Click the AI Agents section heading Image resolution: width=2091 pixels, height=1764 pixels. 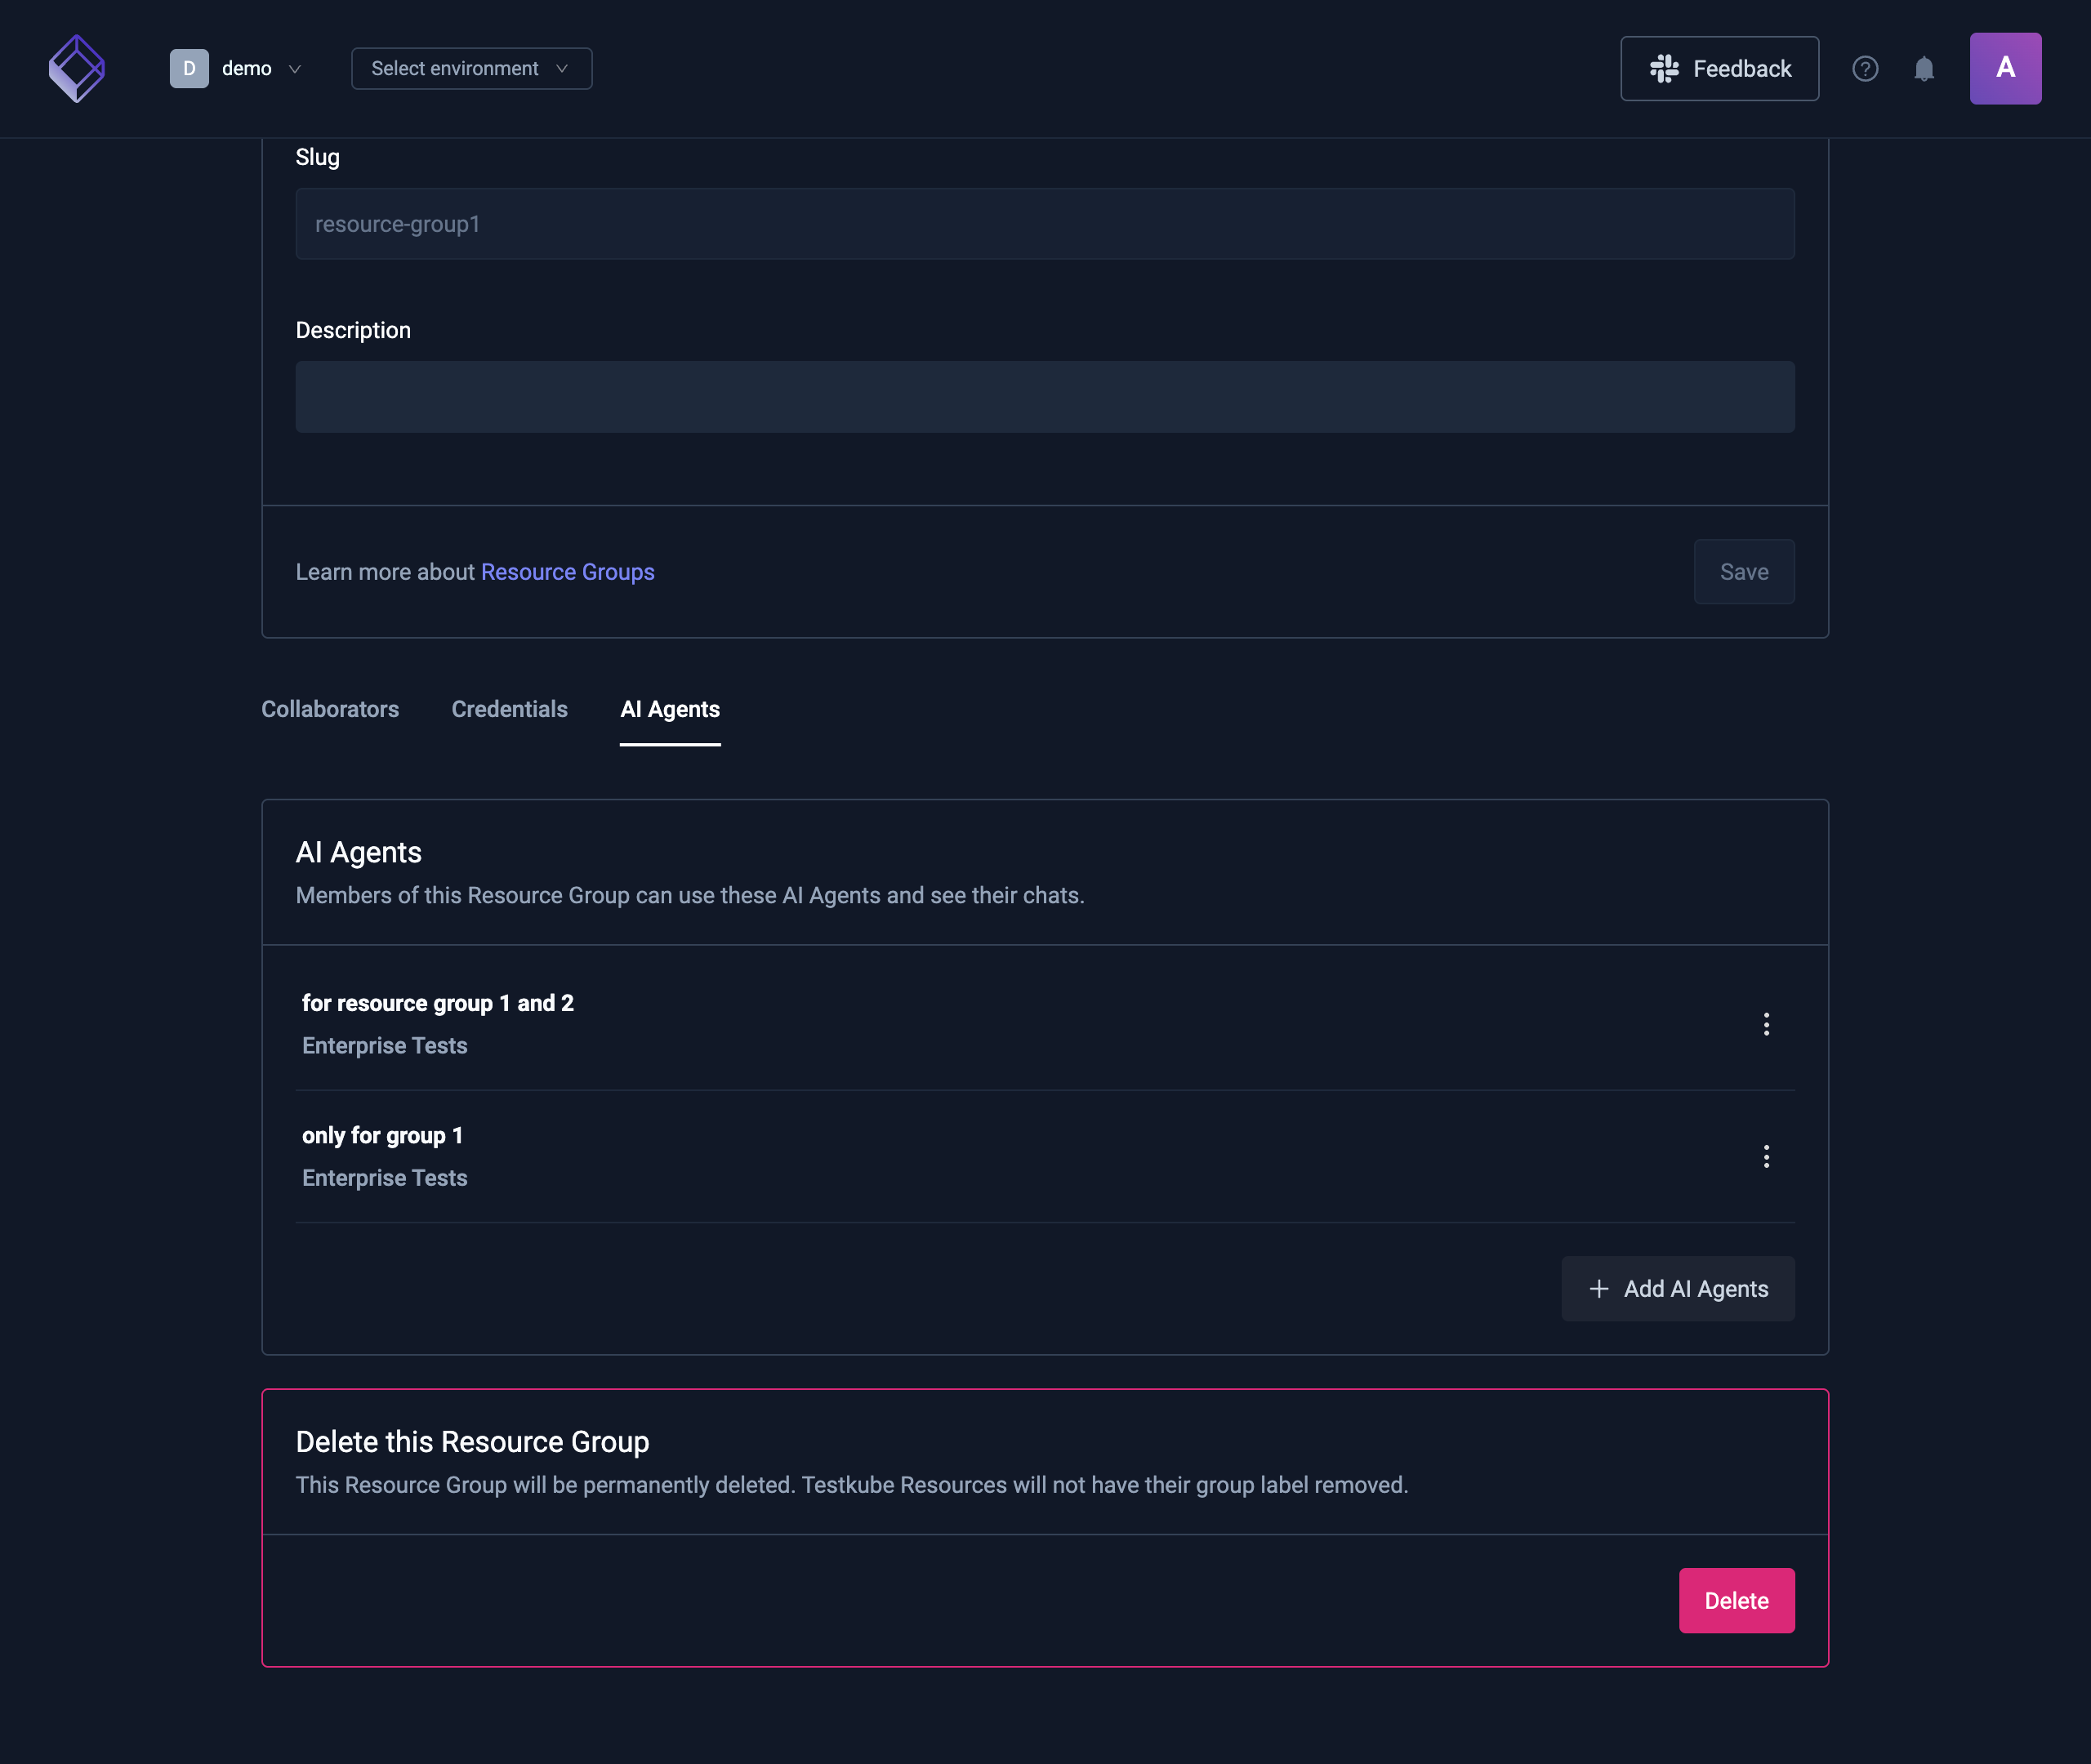(358, 853)
